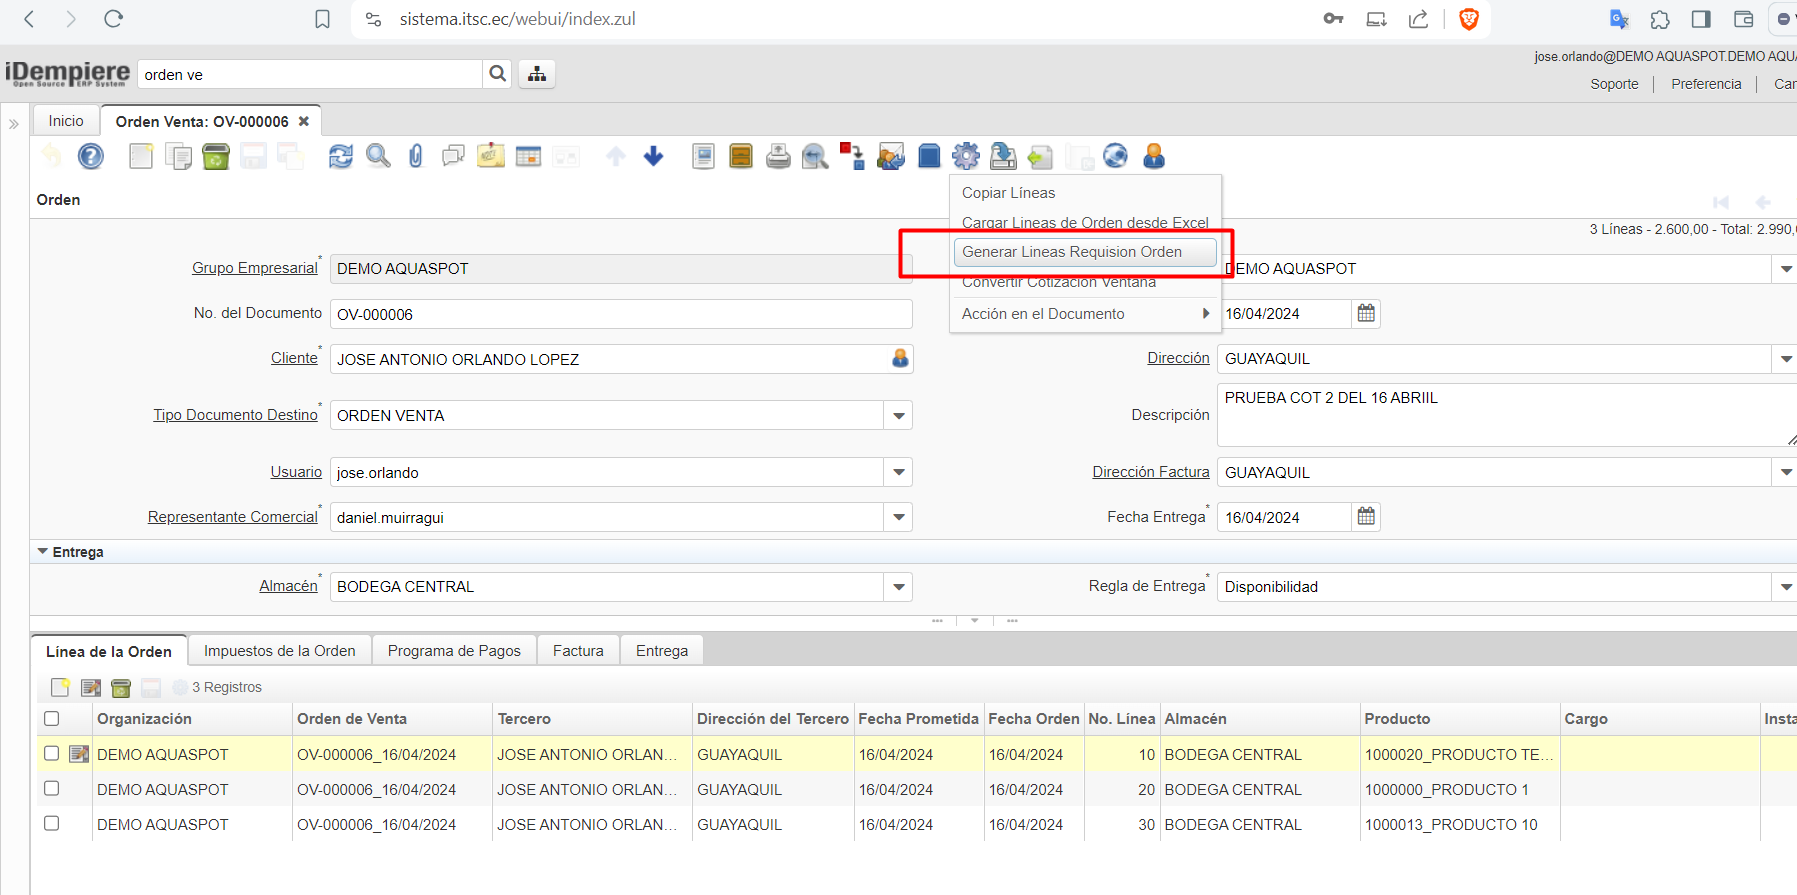The image size is (1797, 895).
Task: Click the Soporte link
Action: [1614, 84]
